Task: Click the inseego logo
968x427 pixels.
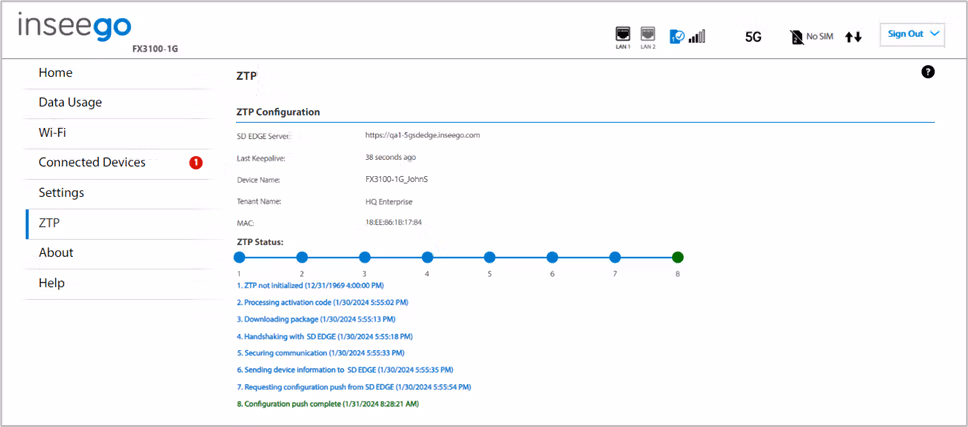Action: click(75, 28)
